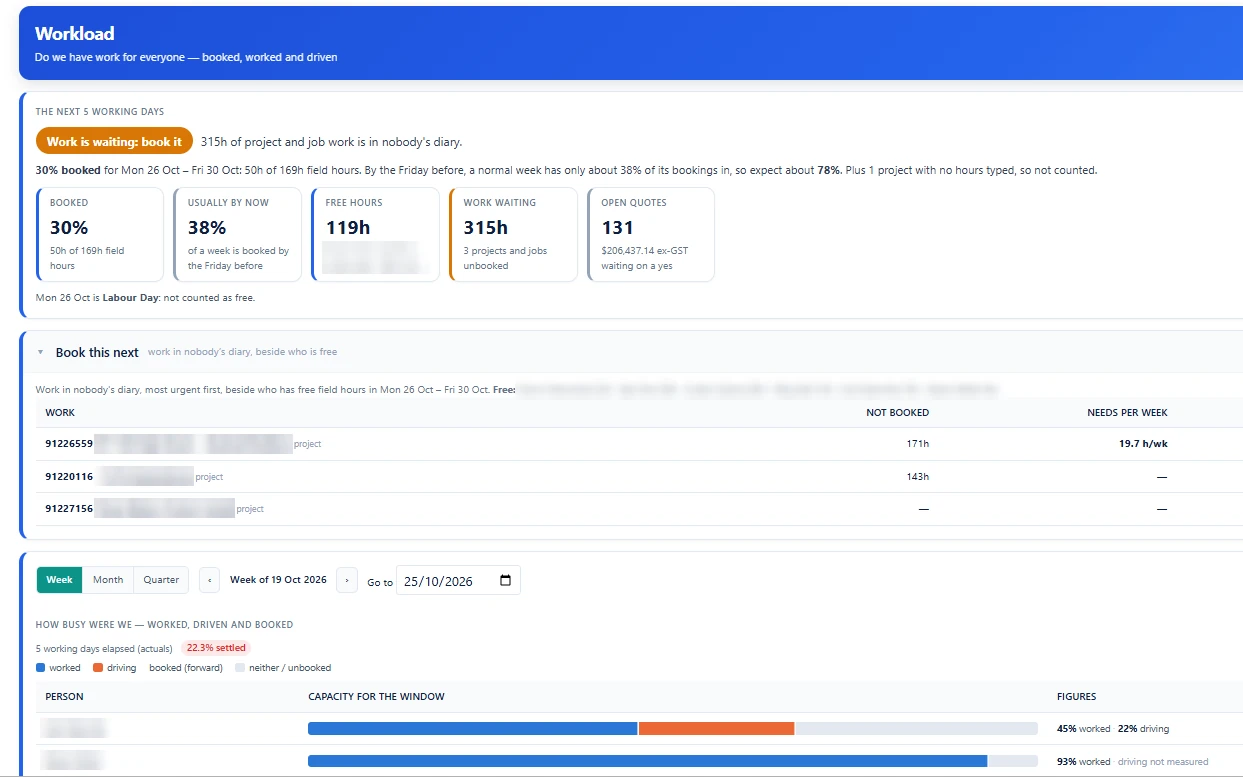Click the 'Week of 19 Oct 2026' label

[278, 580]
